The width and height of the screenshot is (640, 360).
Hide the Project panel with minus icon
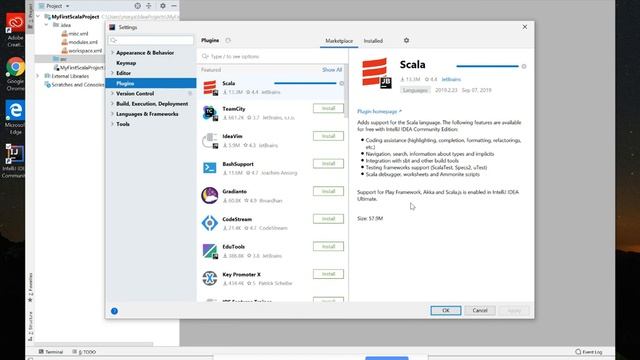(174, 6)
